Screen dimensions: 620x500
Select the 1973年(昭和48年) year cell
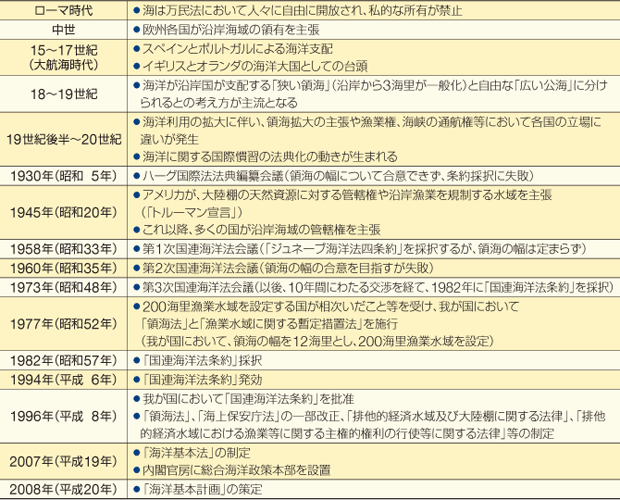click(65, 288)
